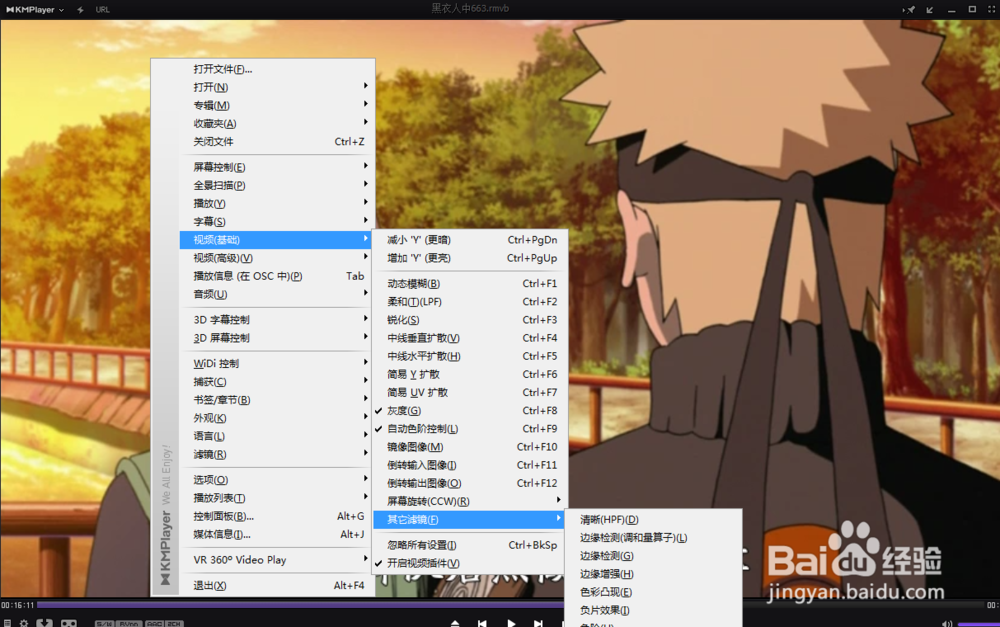
Task: Open the 捕获(C) submenu
Action: pyautogui.click(x=277, y=381)
